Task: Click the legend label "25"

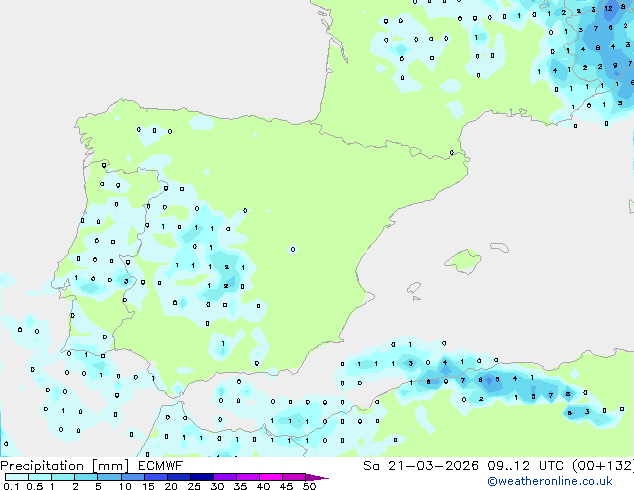Action: (x=194, y=486)
